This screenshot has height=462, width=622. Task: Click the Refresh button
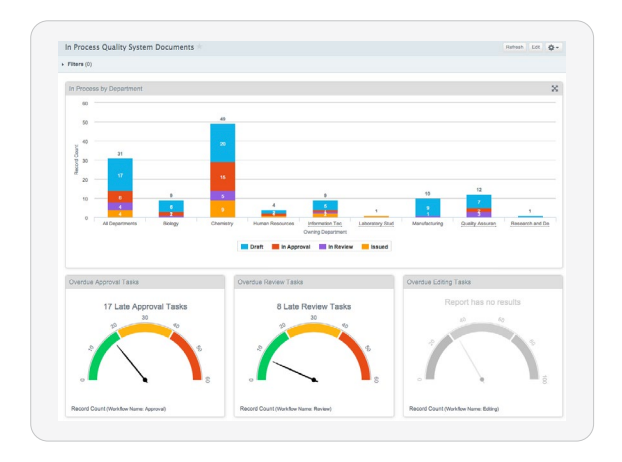514,47
